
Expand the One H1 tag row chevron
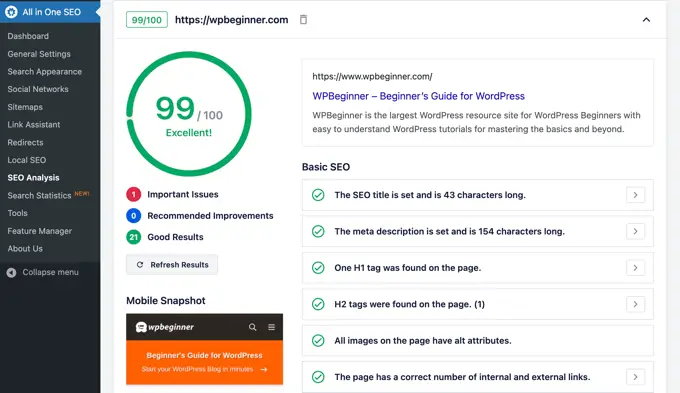click(x=635, y=268)
